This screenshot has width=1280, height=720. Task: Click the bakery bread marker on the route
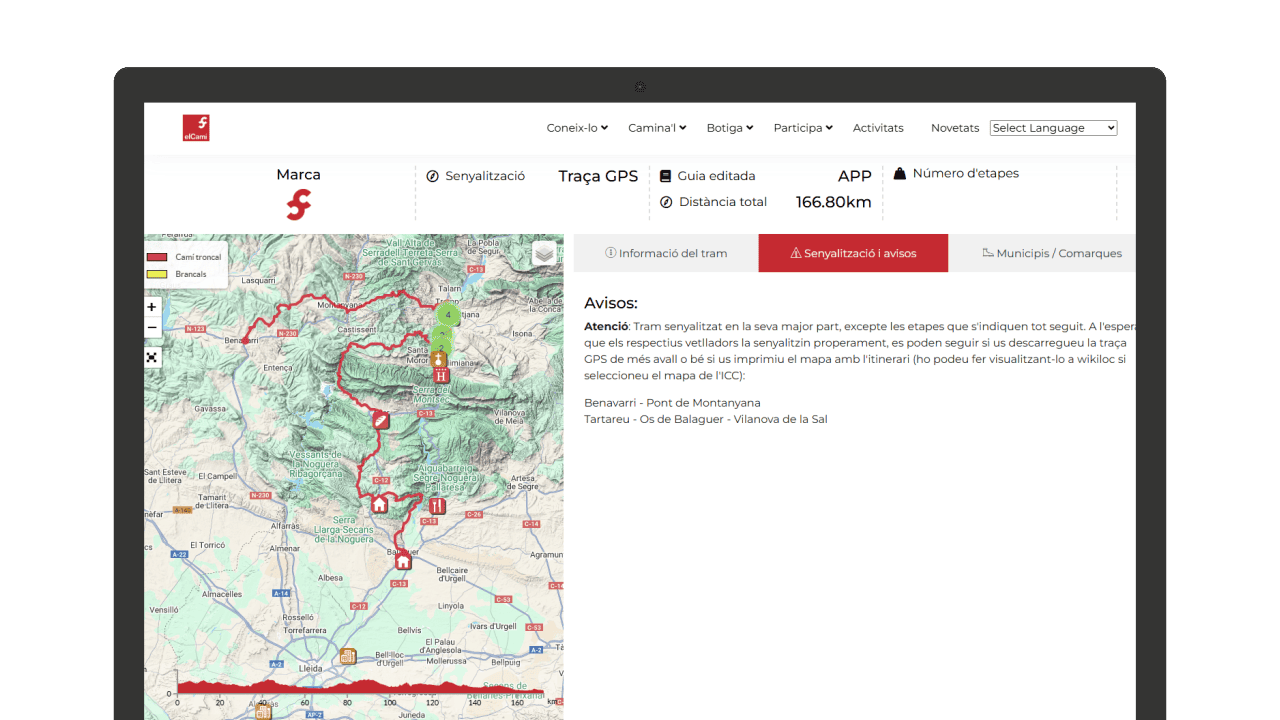381,421
